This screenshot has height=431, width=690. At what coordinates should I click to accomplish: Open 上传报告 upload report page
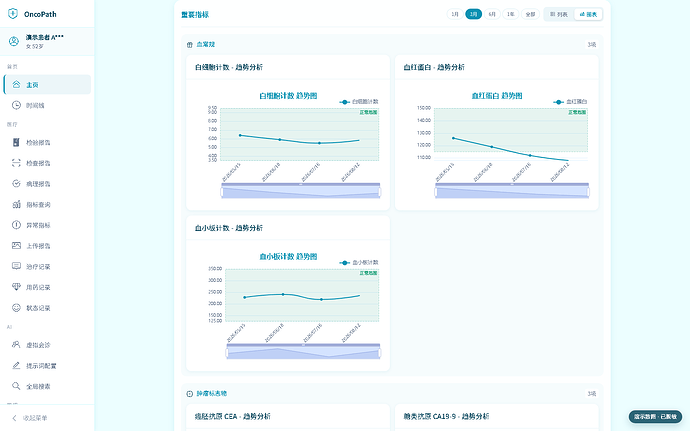click(x=47, y=246)
